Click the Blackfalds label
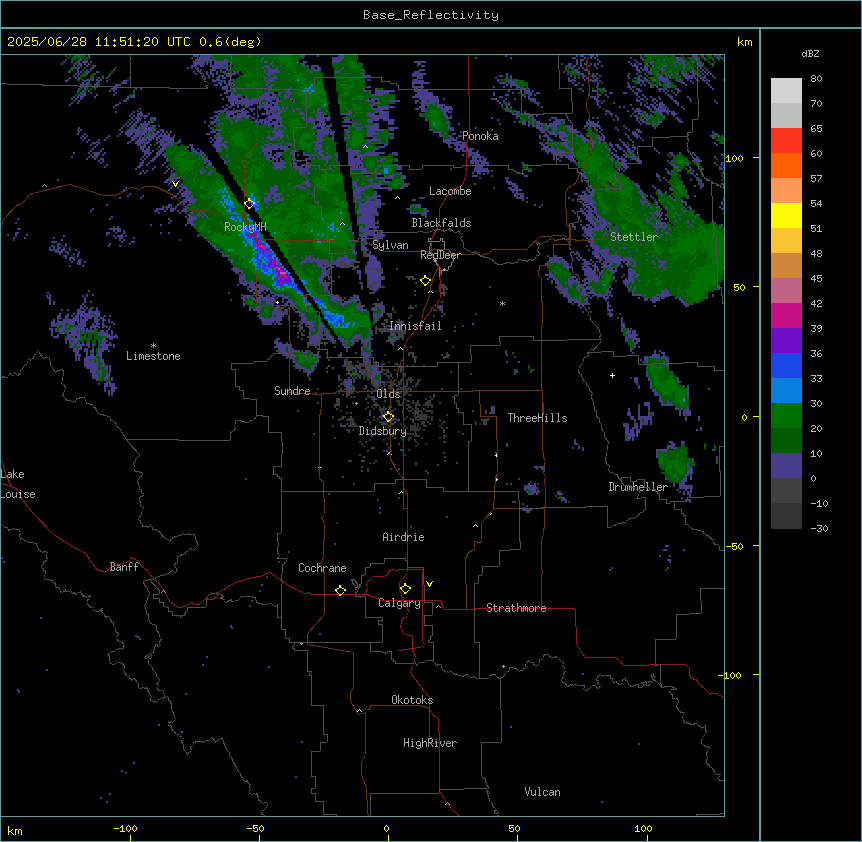 441,223
